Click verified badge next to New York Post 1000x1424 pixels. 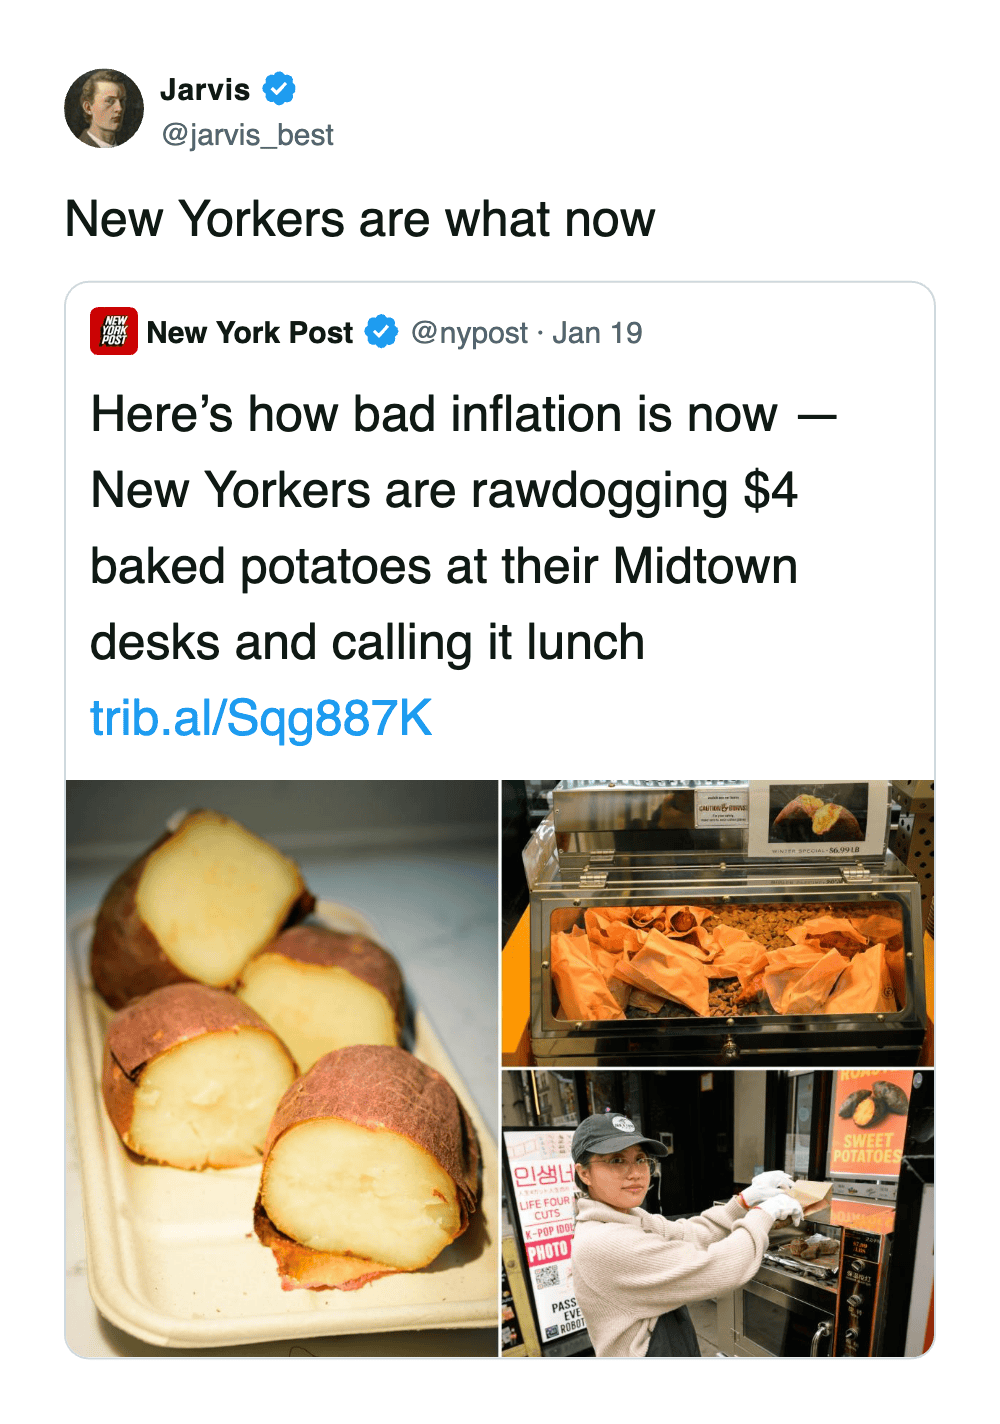coord(381,332)
